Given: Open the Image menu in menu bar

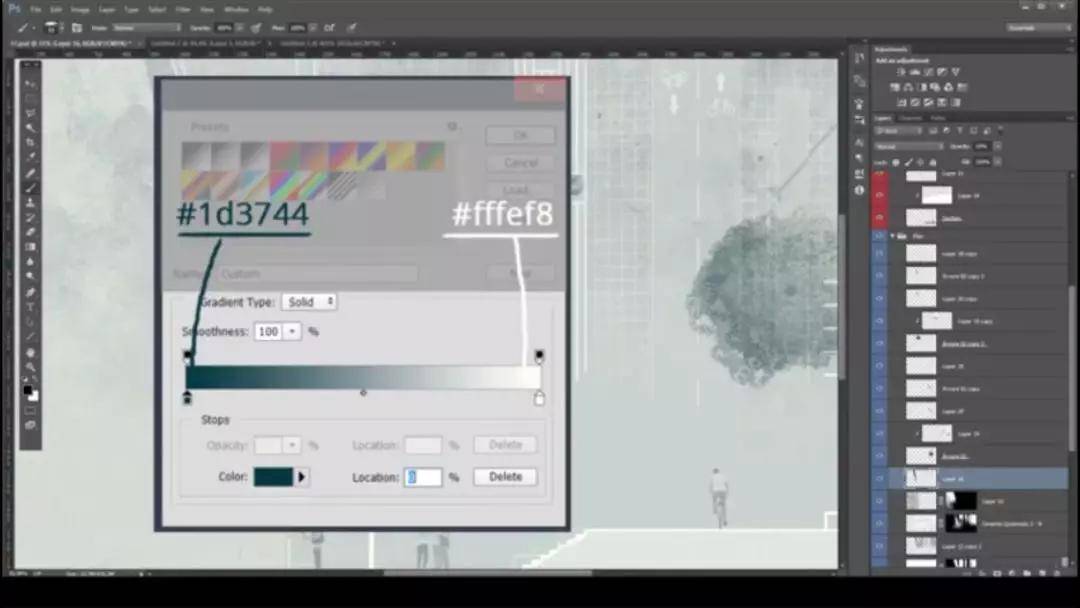Looking at the screenshot, I should 79,9.
